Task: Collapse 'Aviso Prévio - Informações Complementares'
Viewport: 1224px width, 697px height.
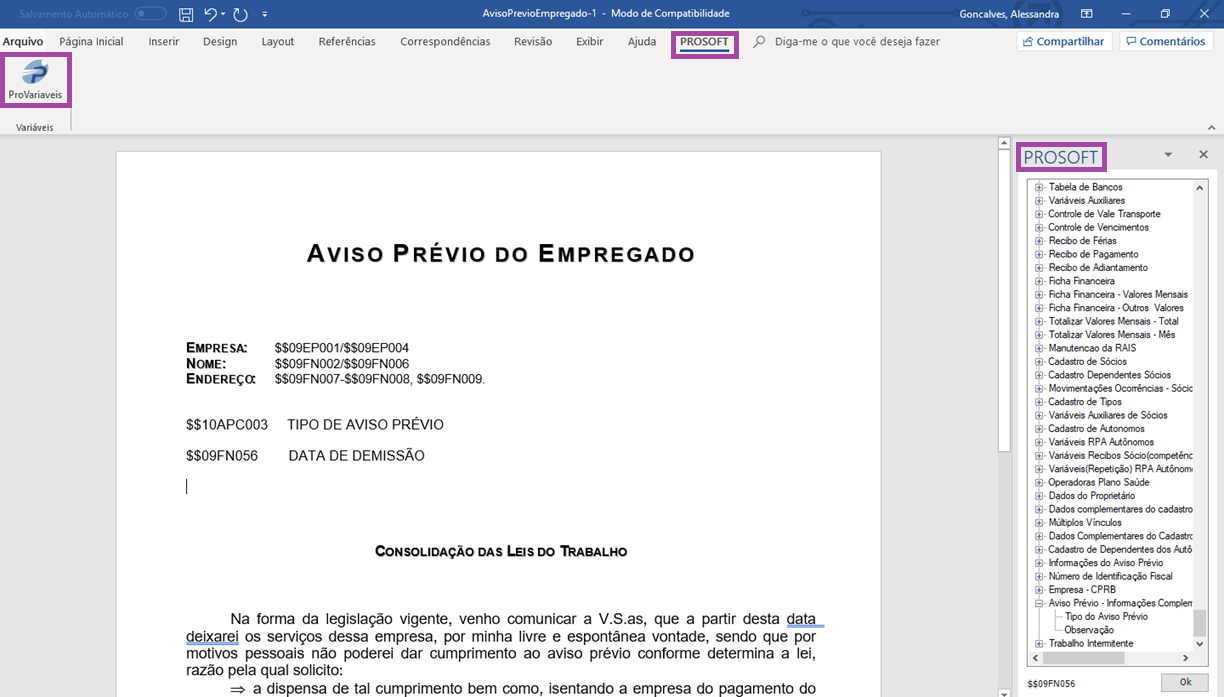Action: (x=1038, y=602)
